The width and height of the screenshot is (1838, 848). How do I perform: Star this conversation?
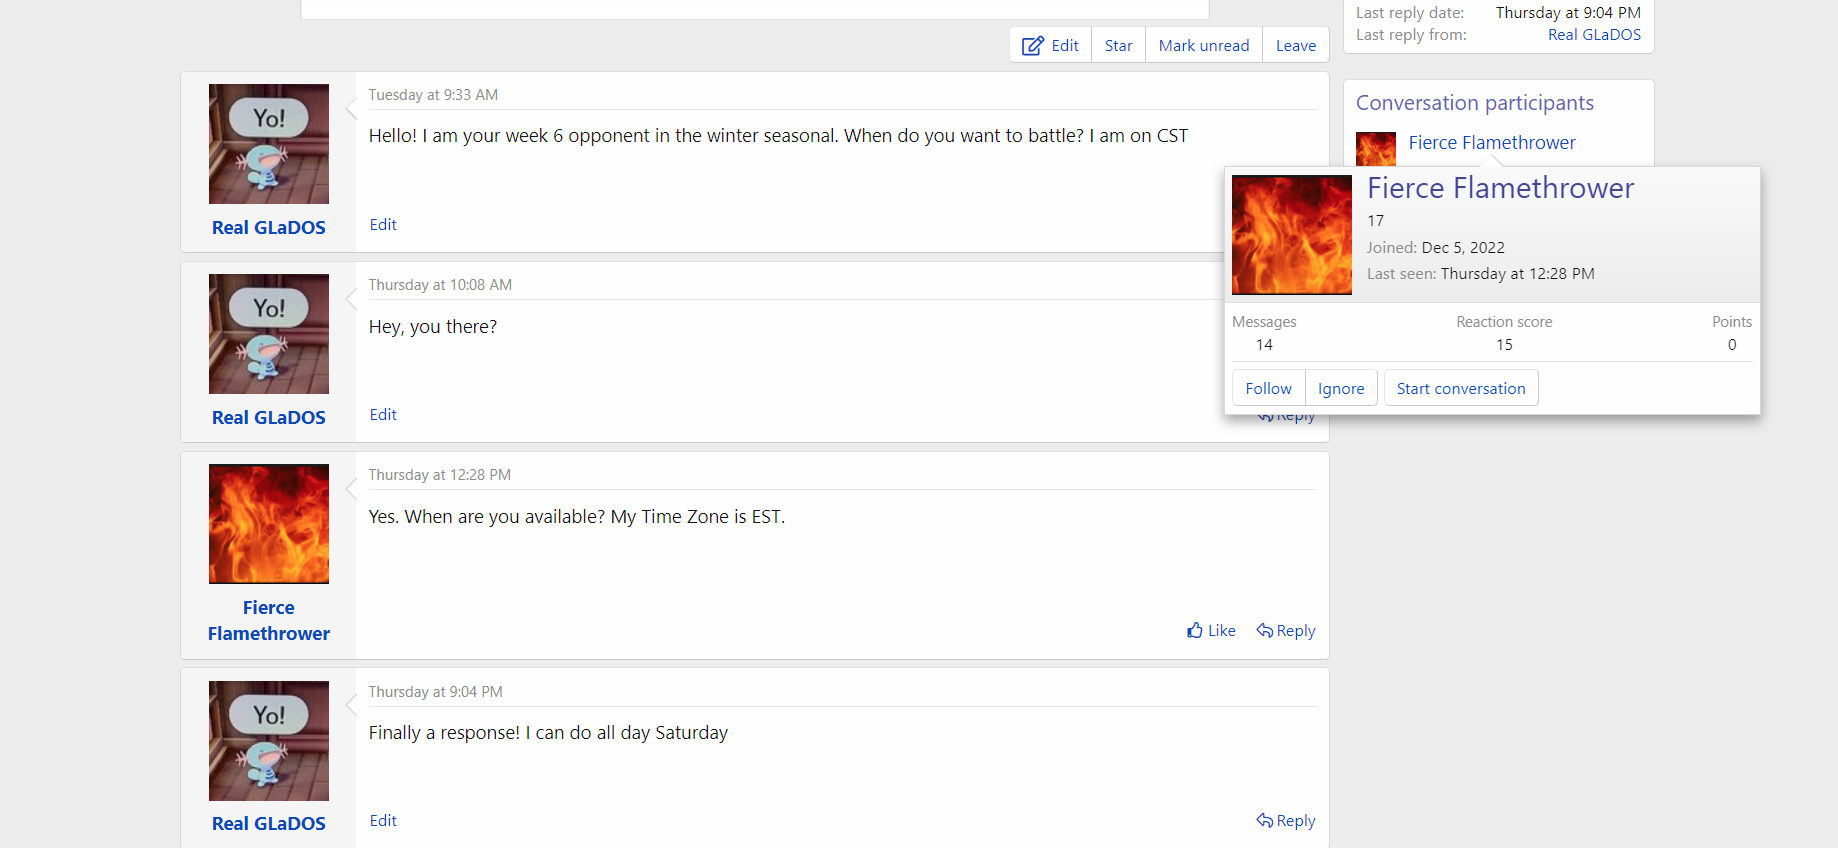pos(1118,46)
